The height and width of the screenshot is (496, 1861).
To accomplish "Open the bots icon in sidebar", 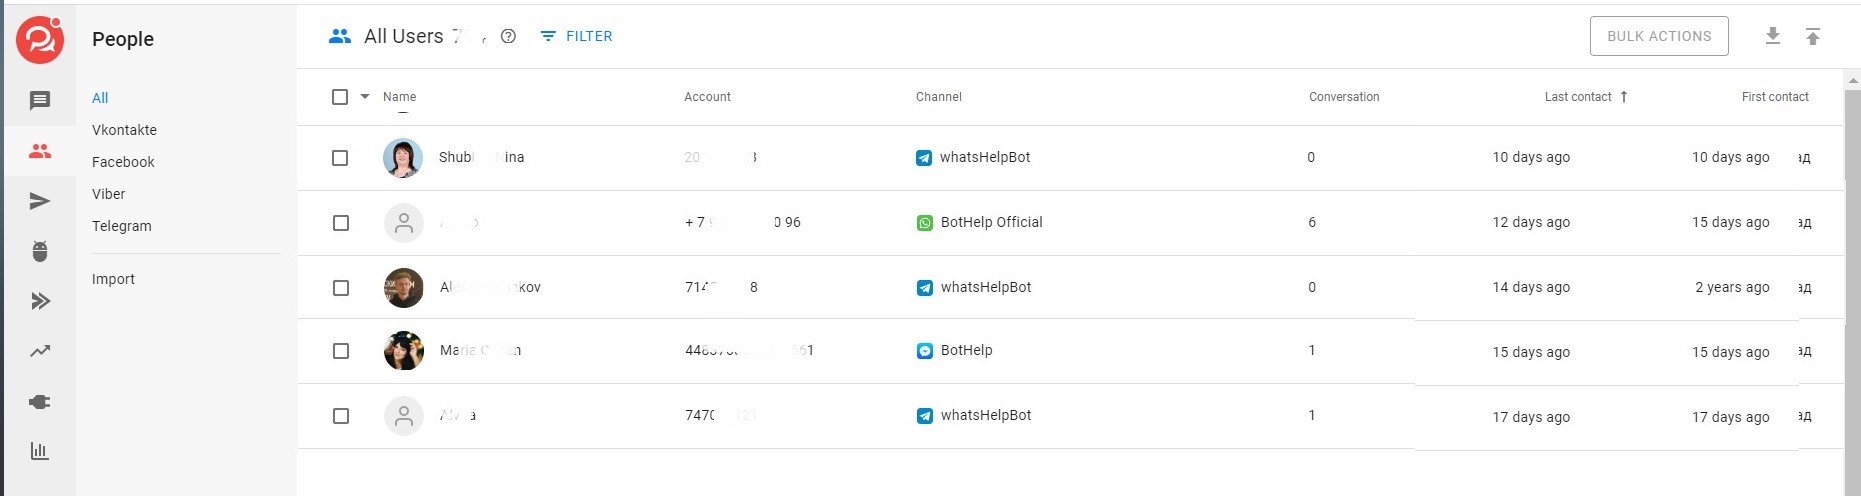I will coord(40,251).
